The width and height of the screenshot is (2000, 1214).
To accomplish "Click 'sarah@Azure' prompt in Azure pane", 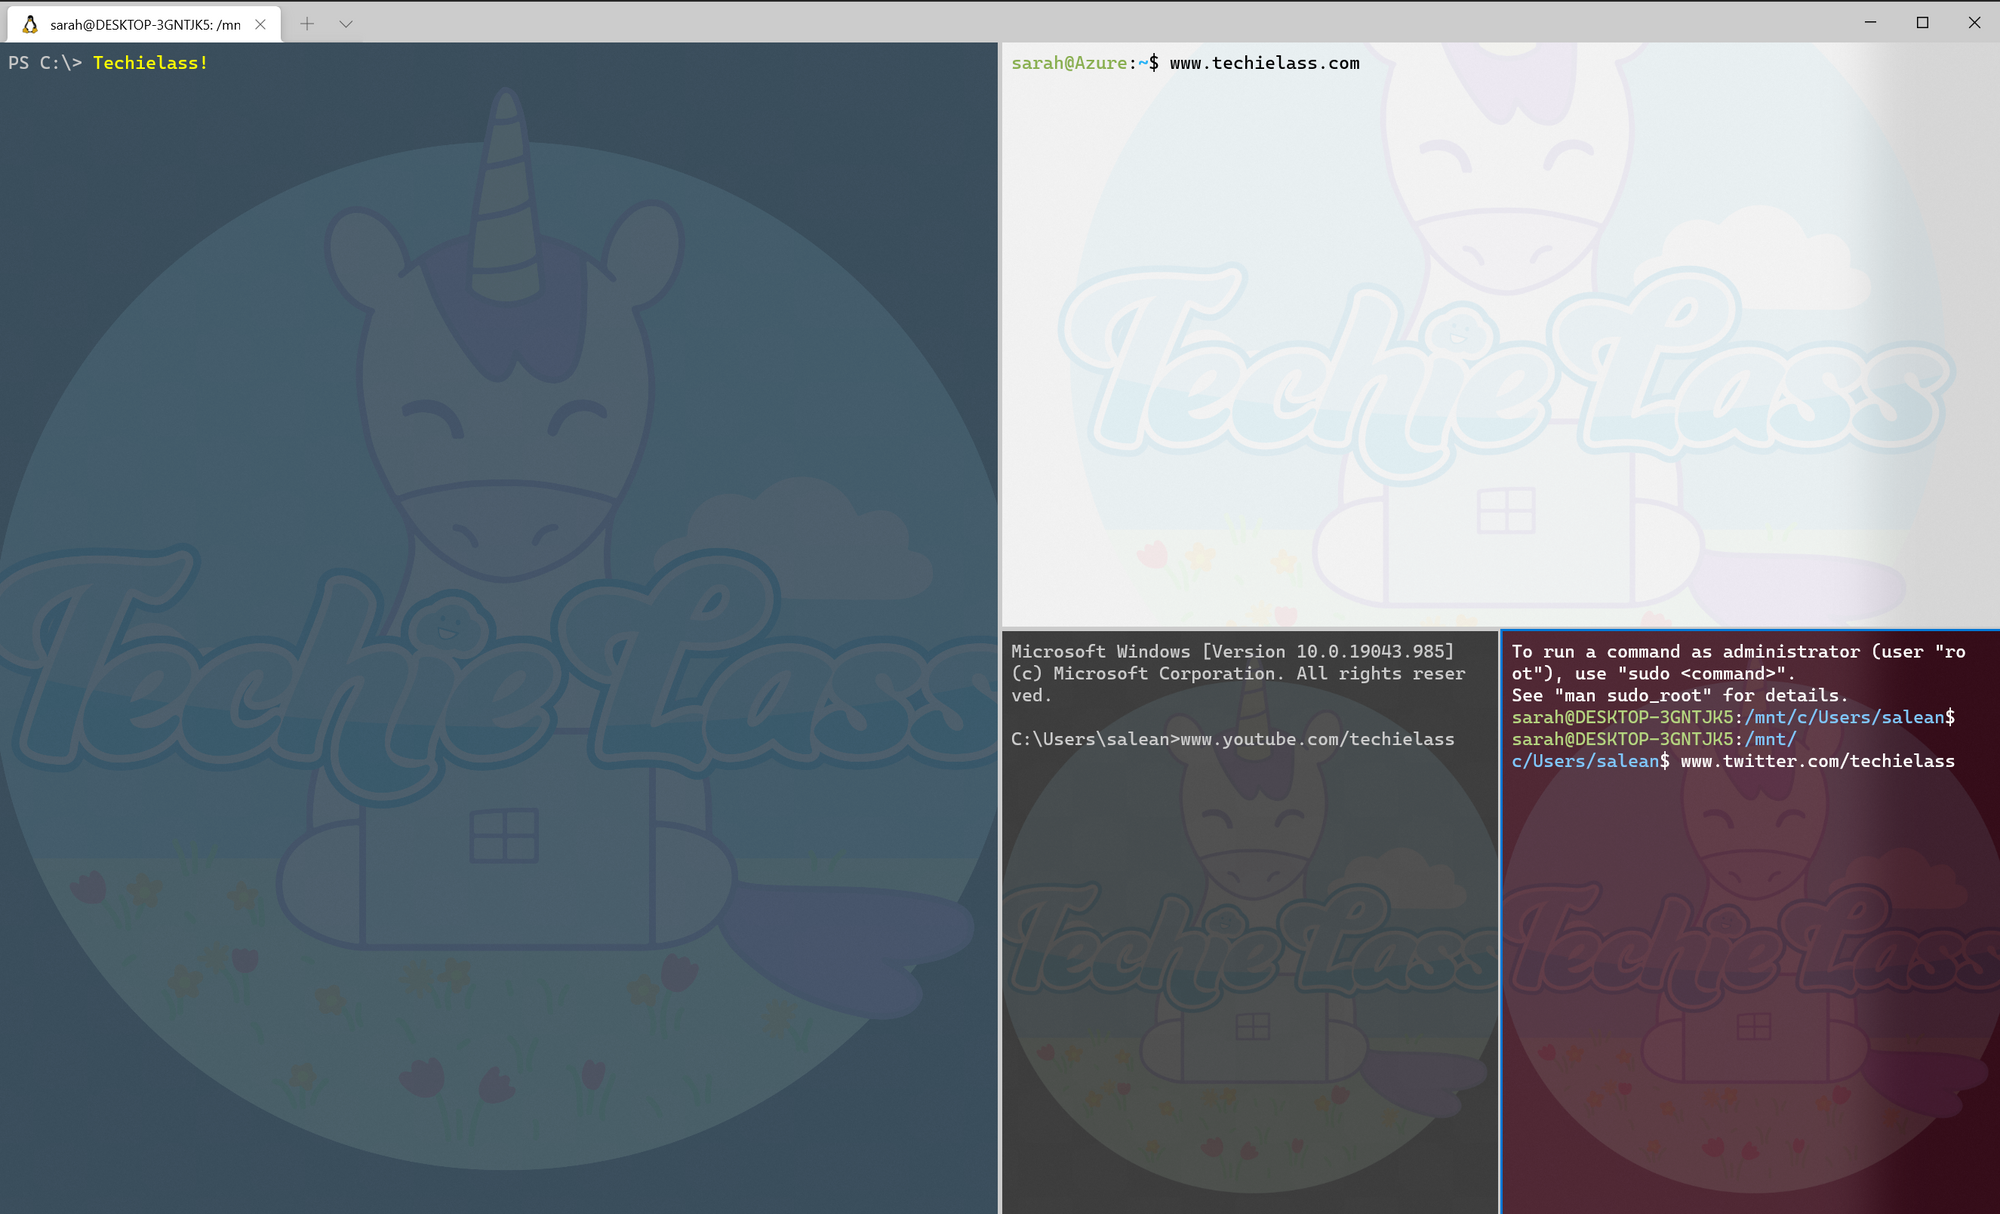I will [x=1069, y=63].
